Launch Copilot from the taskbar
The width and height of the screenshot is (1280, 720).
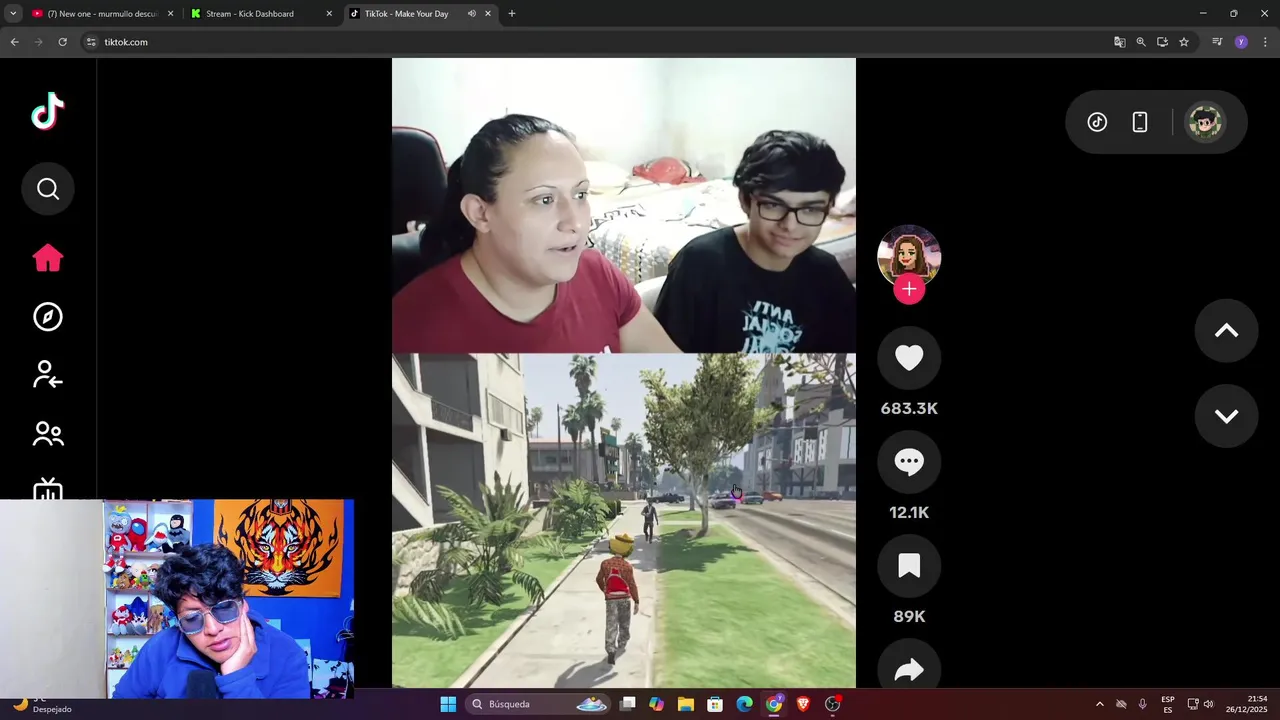pos(656,704)
